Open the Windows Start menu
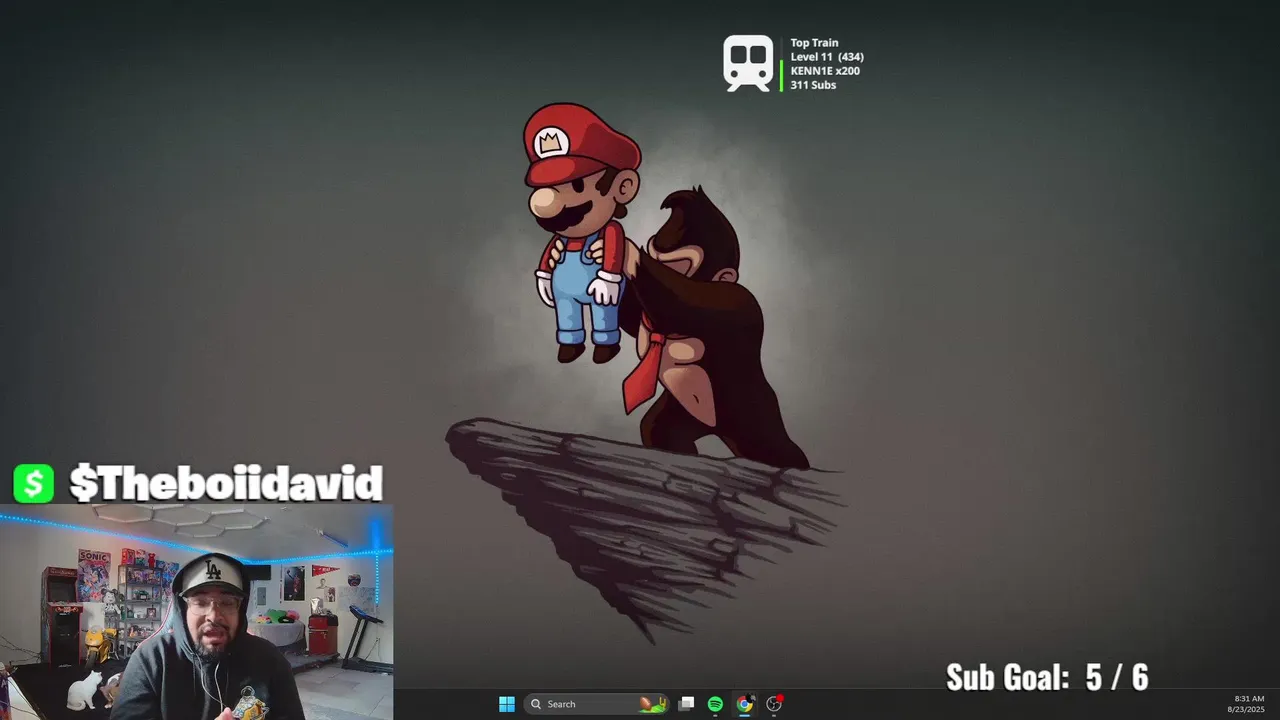1280x720 pixels. click(x=507, y=704)
